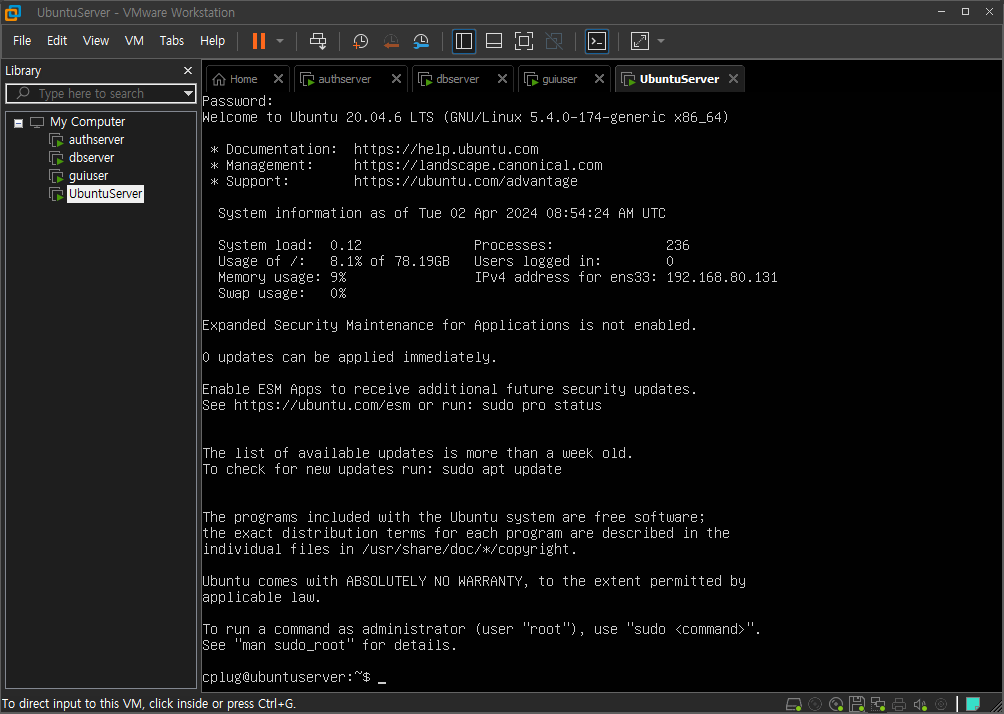Toggle the thumbnail bar view
The height and width of the screenshot is (714, 1004).
(x=494, y=41)
